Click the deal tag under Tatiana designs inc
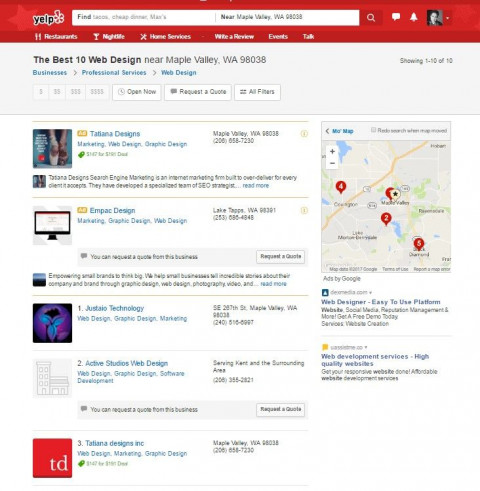This screenshot has height=491, width=480. [x=103, y=464]
